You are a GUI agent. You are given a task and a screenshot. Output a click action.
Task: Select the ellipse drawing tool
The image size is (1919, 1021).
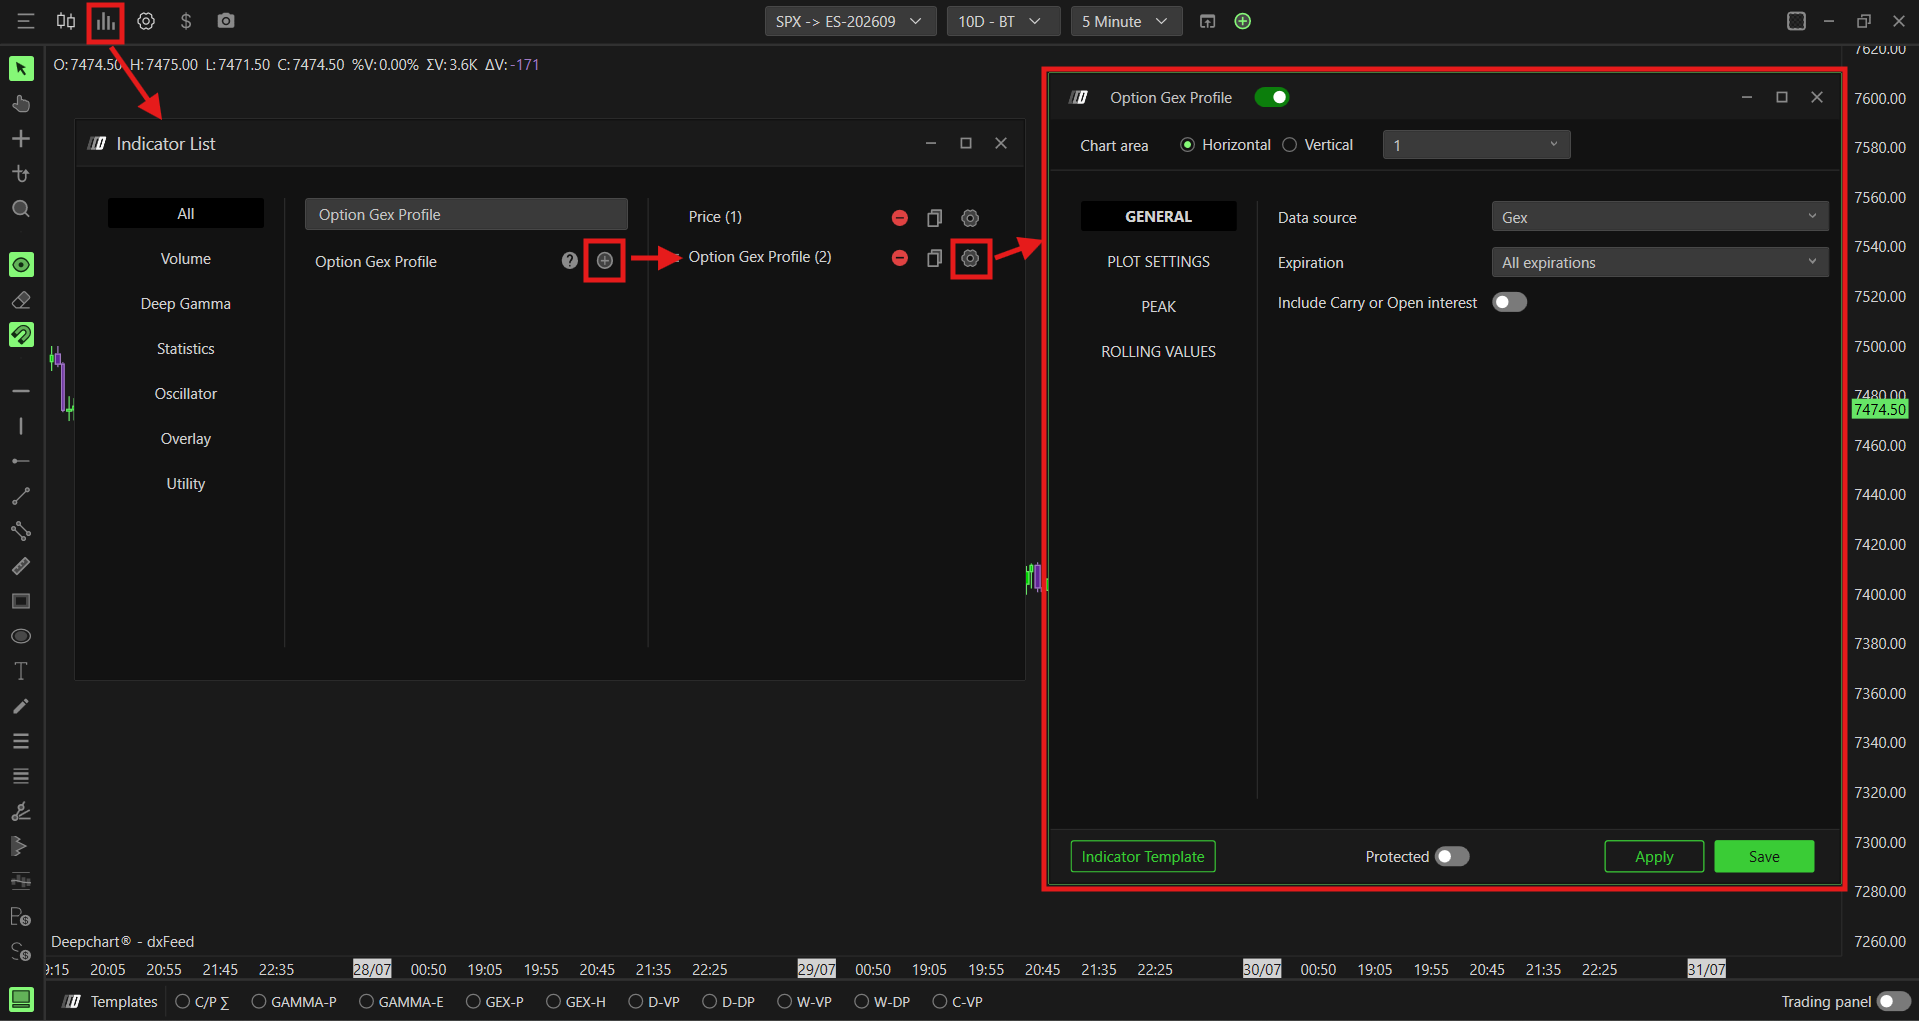(21, 636)
